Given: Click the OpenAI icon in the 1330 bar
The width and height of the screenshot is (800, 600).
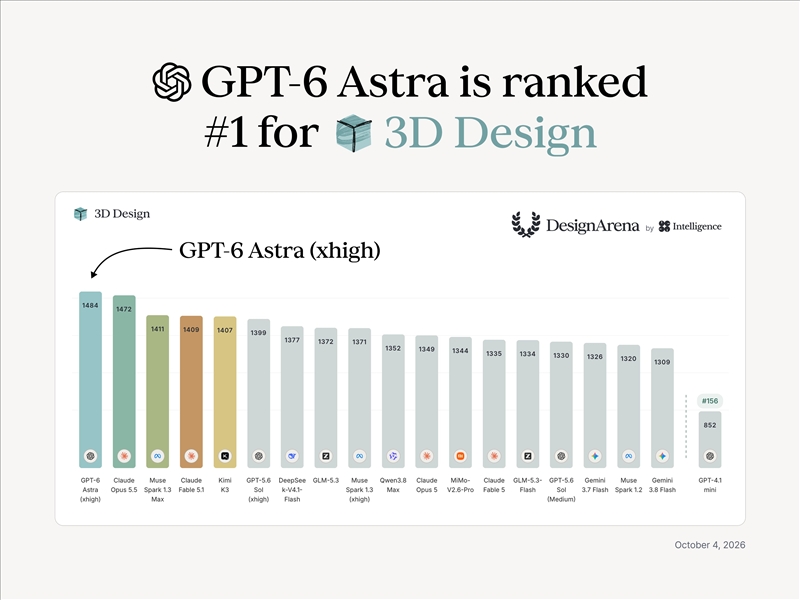Looking at the screenshot, I should (561, 456).
